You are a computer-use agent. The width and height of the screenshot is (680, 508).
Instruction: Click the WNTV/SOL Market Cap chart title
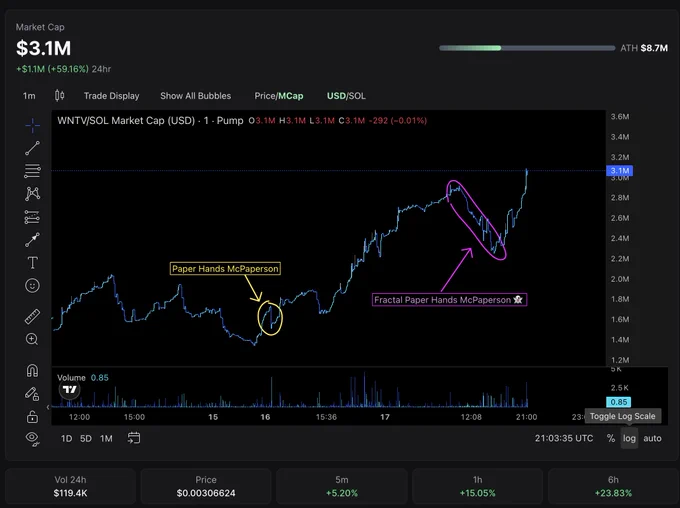[150, 121]
